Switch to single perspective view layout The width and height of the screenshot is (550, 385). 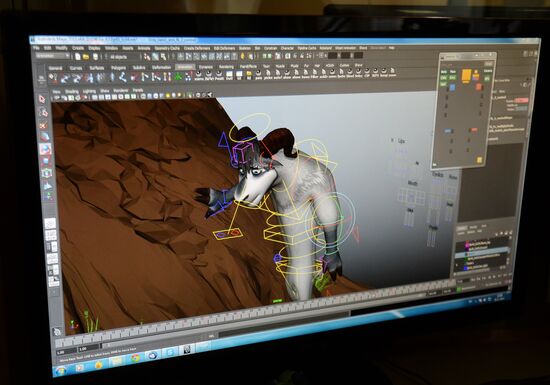coord(50,223)
